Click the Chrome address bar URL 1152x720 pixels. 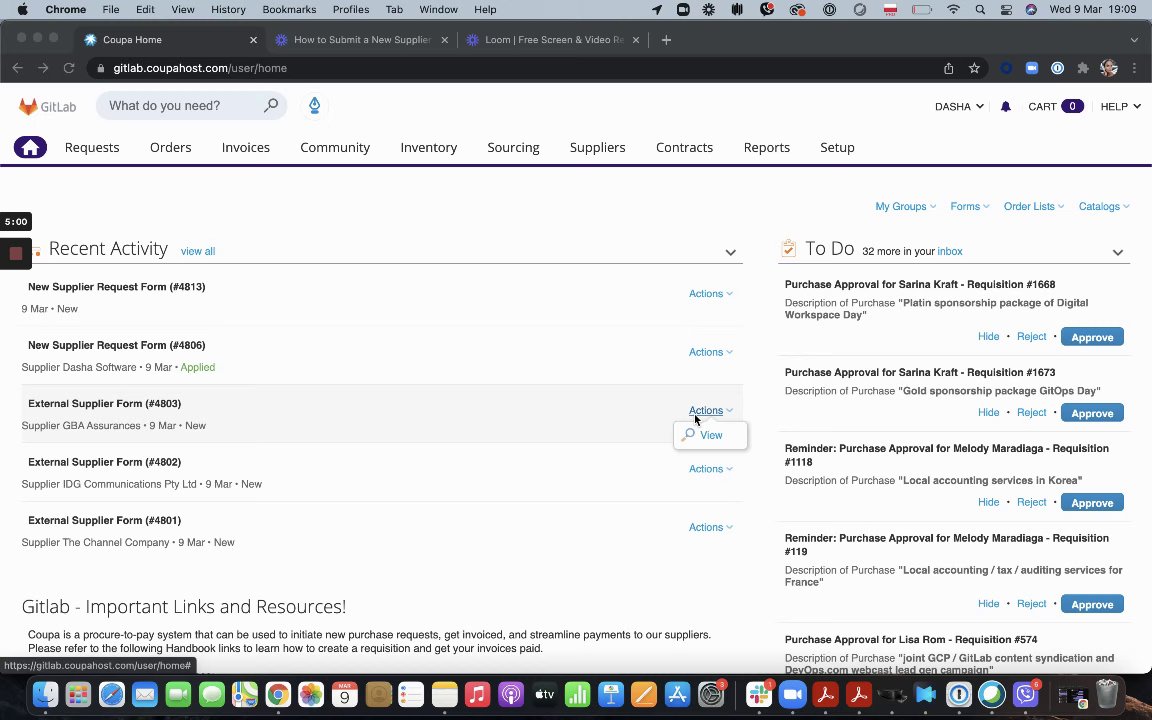200,68
